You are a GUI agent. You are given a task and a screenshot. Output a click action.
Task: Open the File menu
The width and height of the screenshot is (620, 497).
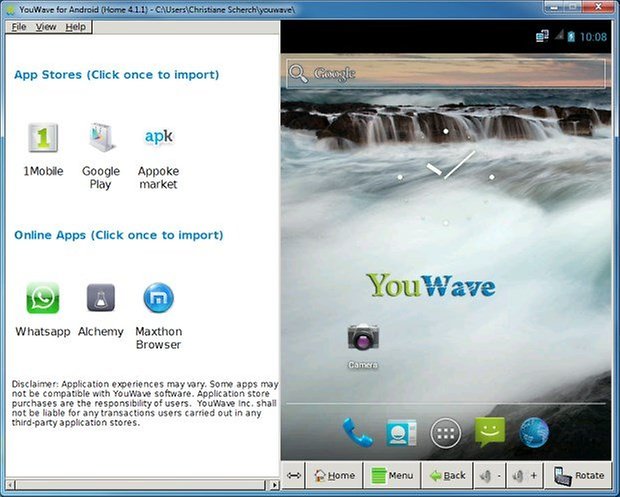pyautogui.click(x=19, y=27)
